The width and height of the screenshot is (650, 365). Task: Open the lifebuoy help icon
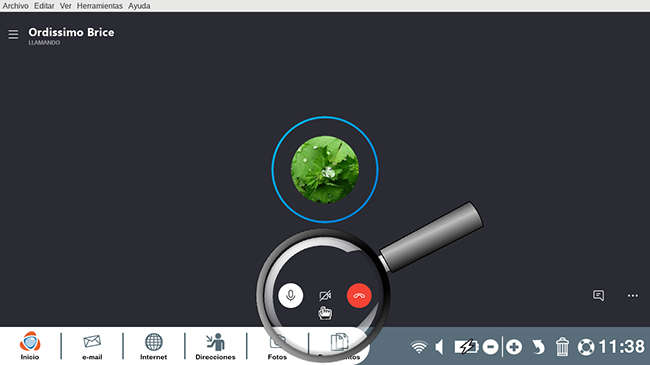pos(586,347)
